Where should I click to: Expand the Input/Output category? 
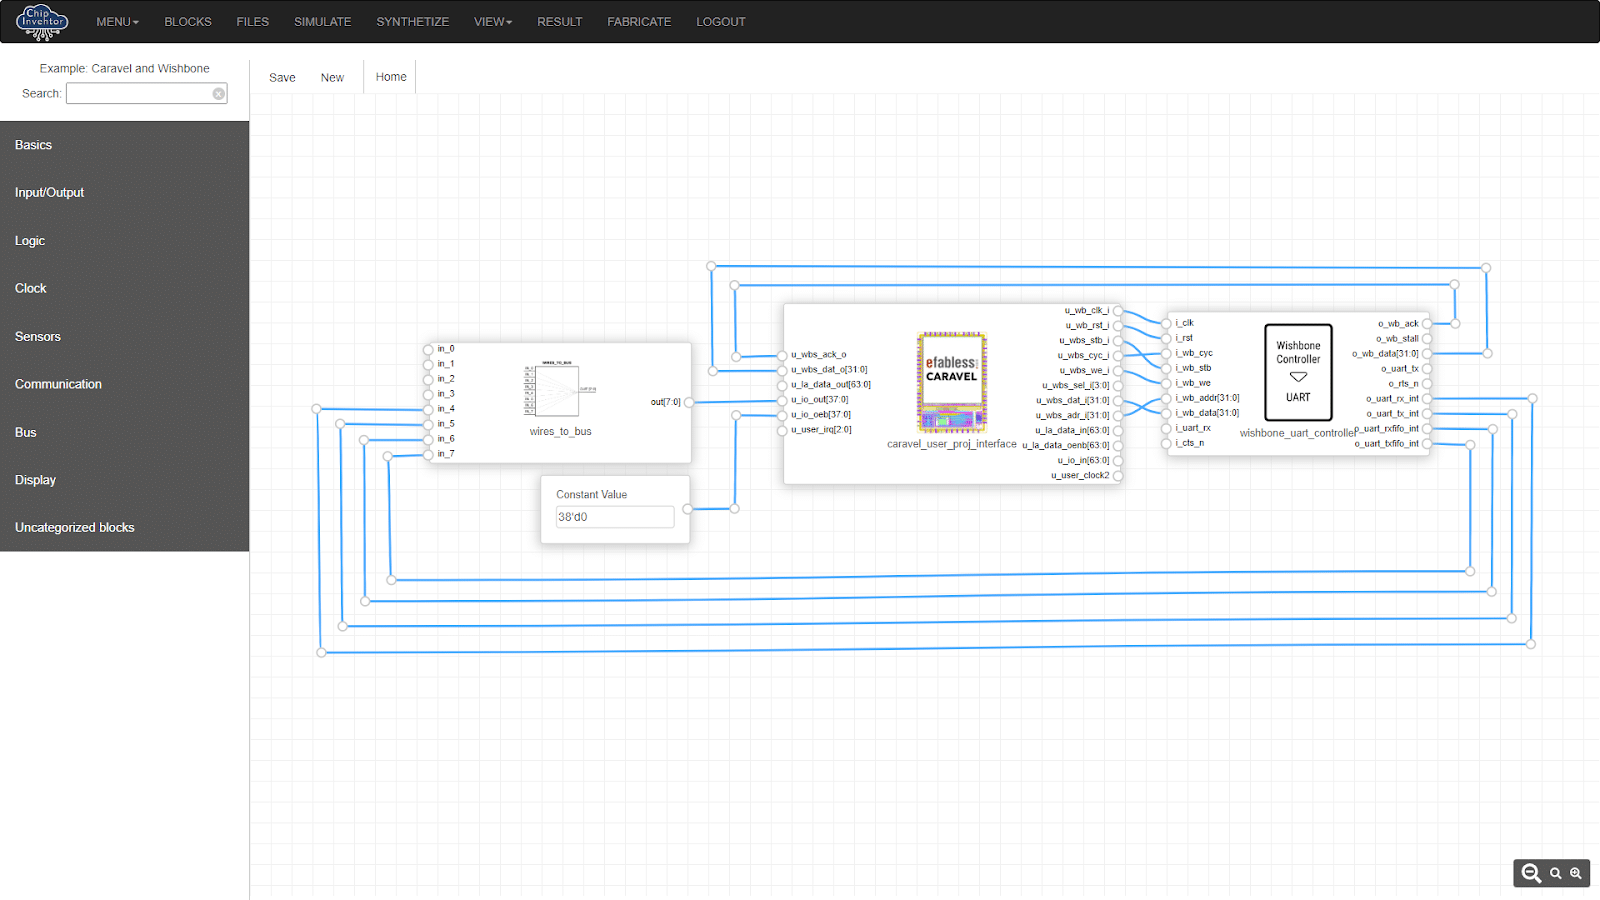tap(49, 193)
